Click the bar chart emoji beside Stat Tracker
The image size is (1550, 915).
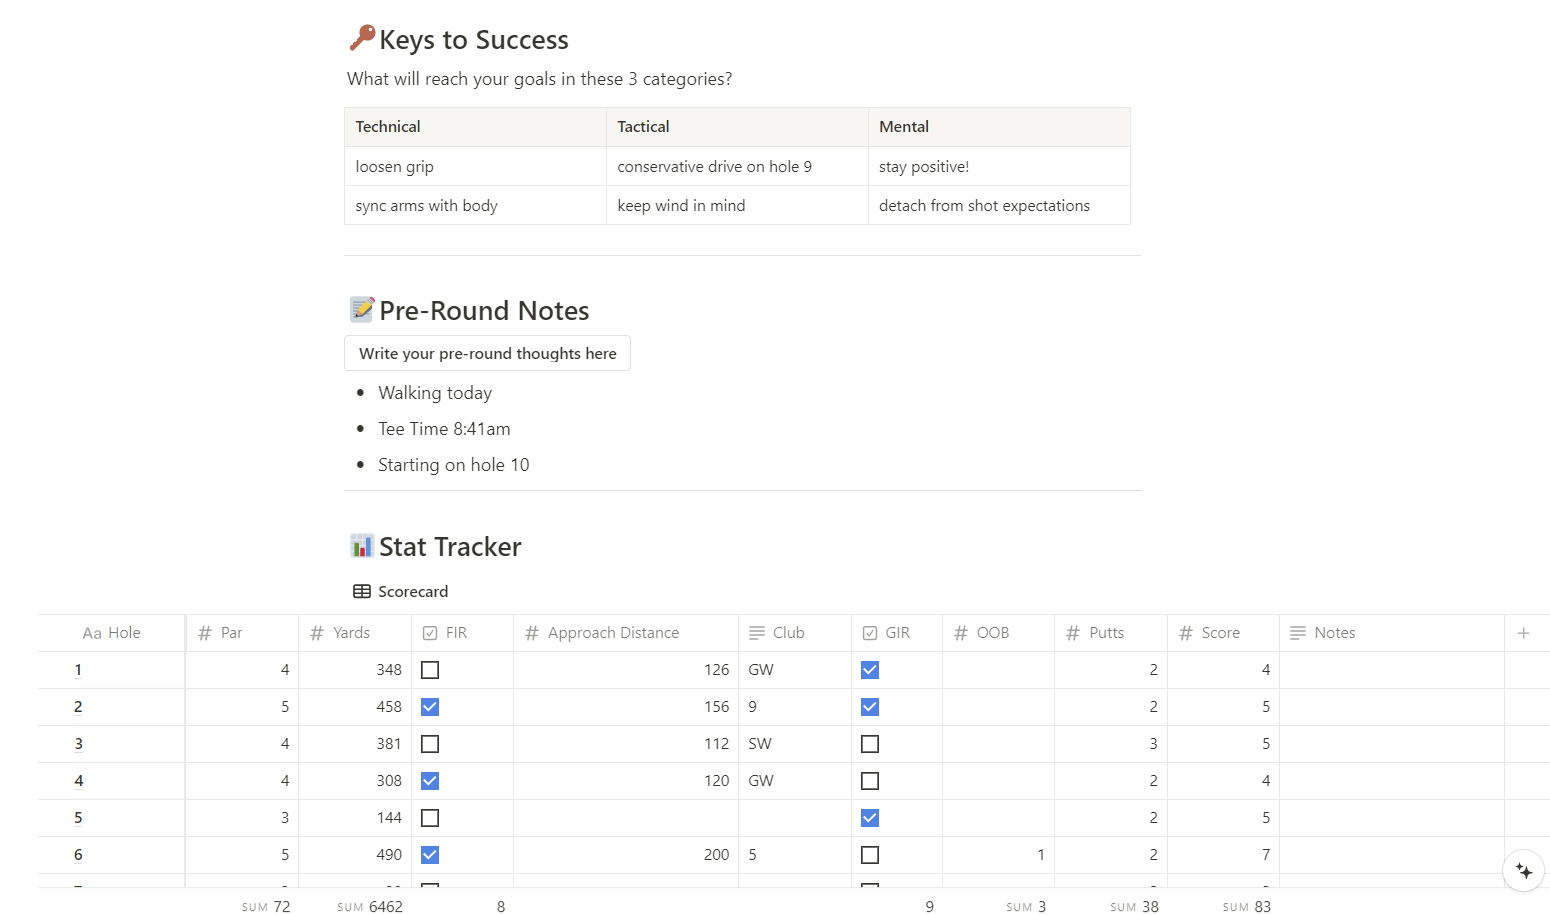tap(361, 546)
